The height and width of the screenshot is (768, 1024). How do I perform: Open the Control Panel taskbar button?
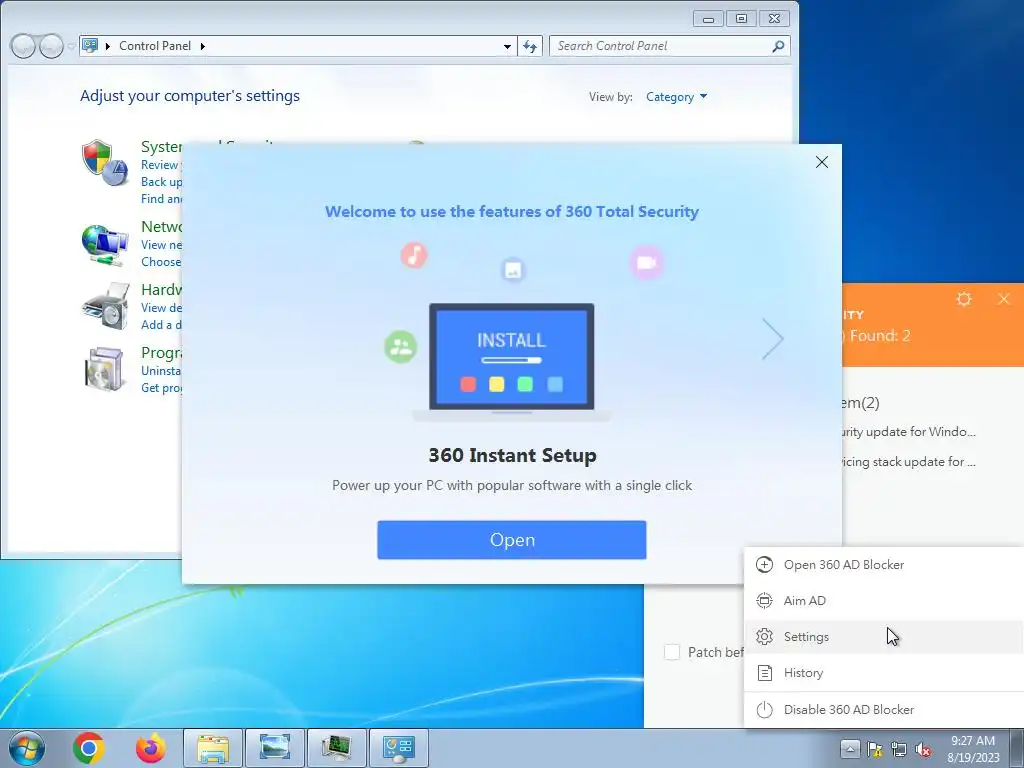coord(398,748)
